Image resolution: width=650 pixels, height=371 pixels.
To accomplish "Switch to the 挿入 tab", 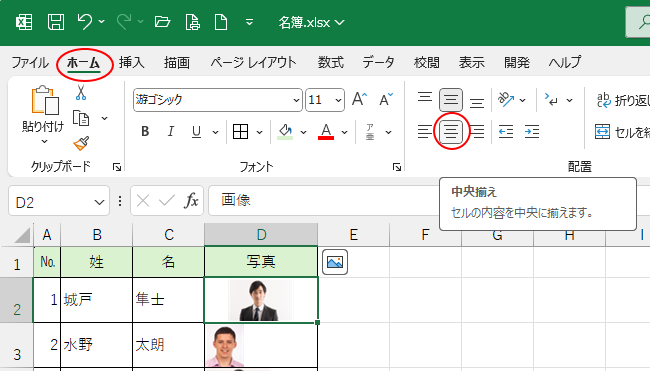I will tap(131, 63).
